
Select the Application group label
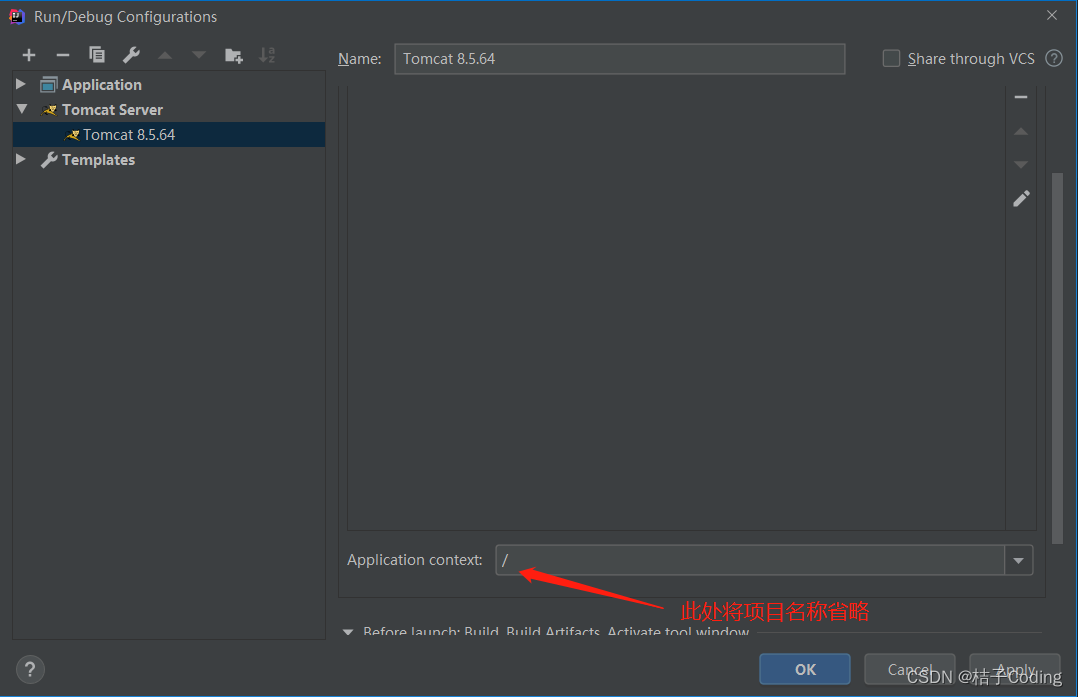click(x=102, y=85)
